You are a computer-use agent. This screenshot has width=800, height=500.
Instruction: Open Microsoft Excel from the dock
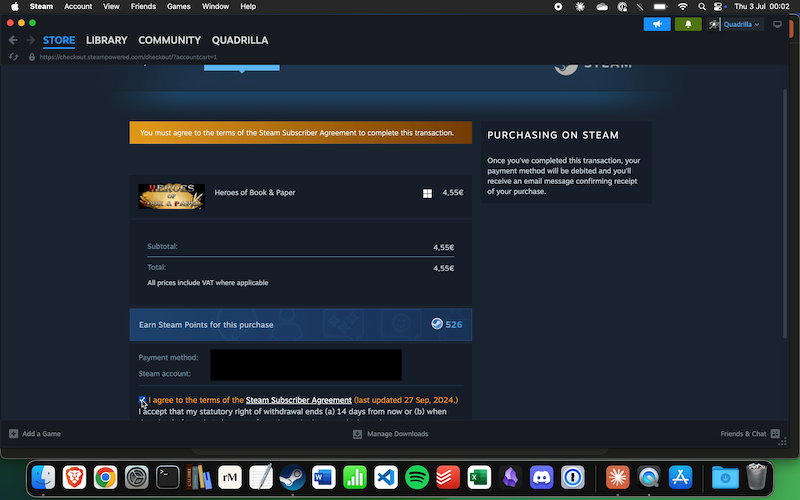click(x=479, y=478)
